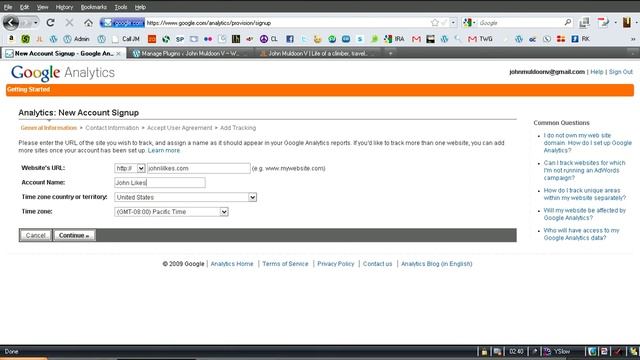Open the Privacy Policy link
This screenshot has height=360, width=640.
[x=336, y=264]
